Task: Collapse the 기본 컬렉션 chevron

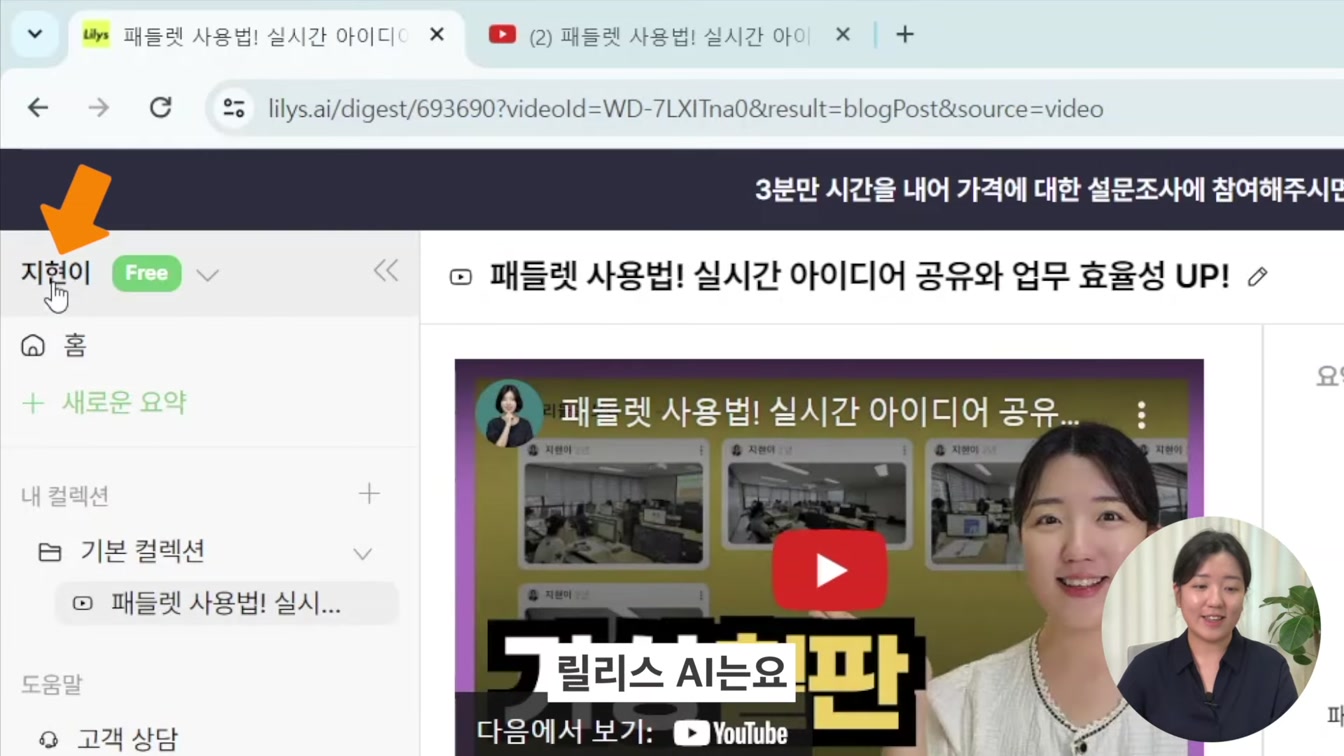Action: pyautogui.click(x=363, y=553)
